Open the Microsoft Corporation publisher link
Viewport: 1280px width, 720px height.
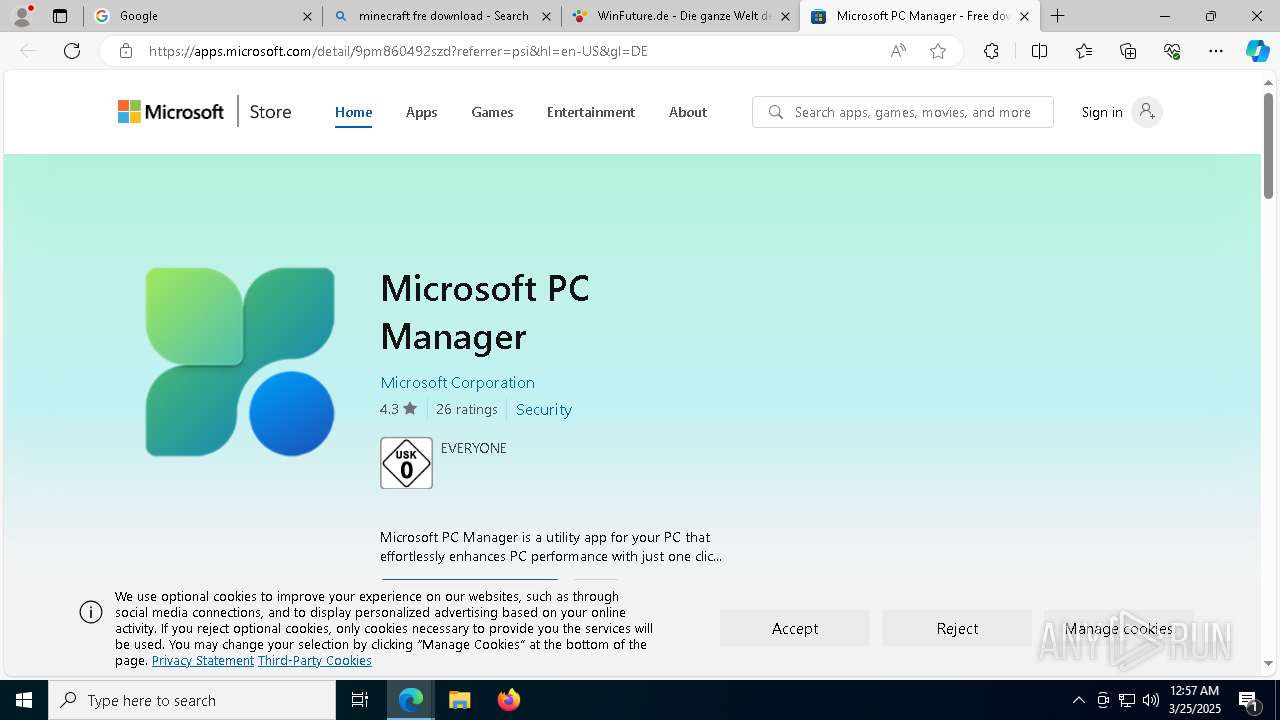pos(457,382)
